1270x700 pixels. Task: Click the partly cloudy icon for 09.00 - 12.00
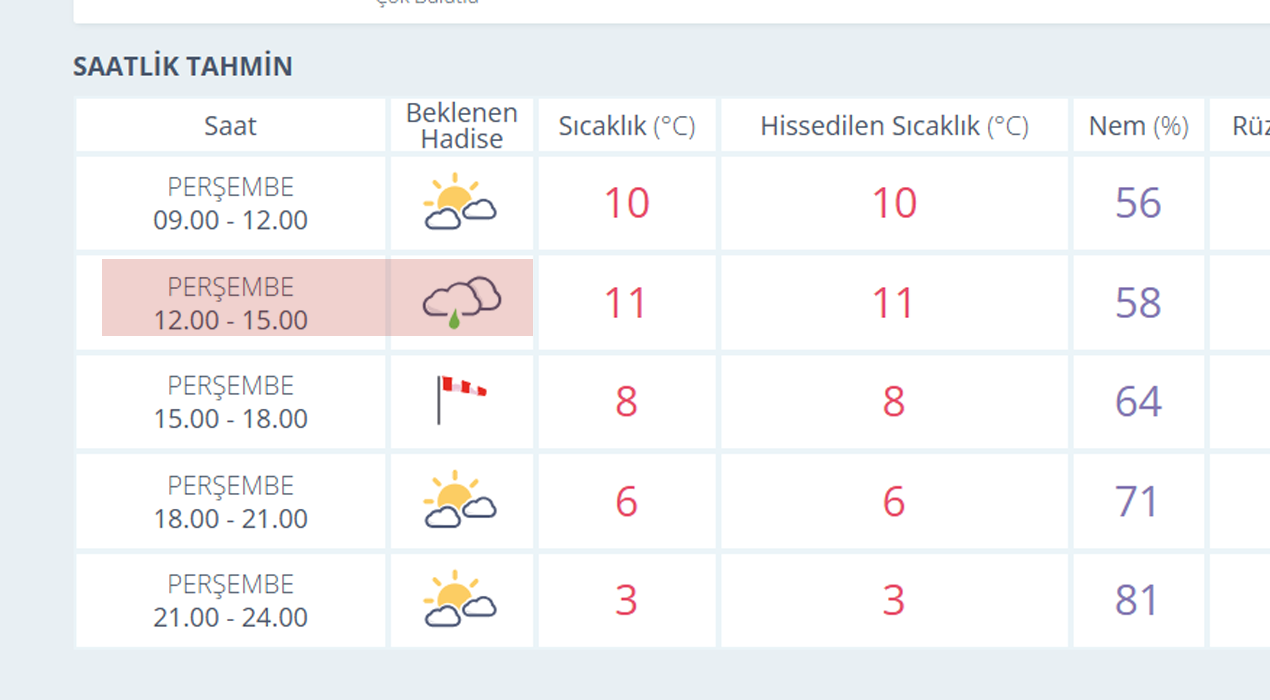tap(460, 203)
